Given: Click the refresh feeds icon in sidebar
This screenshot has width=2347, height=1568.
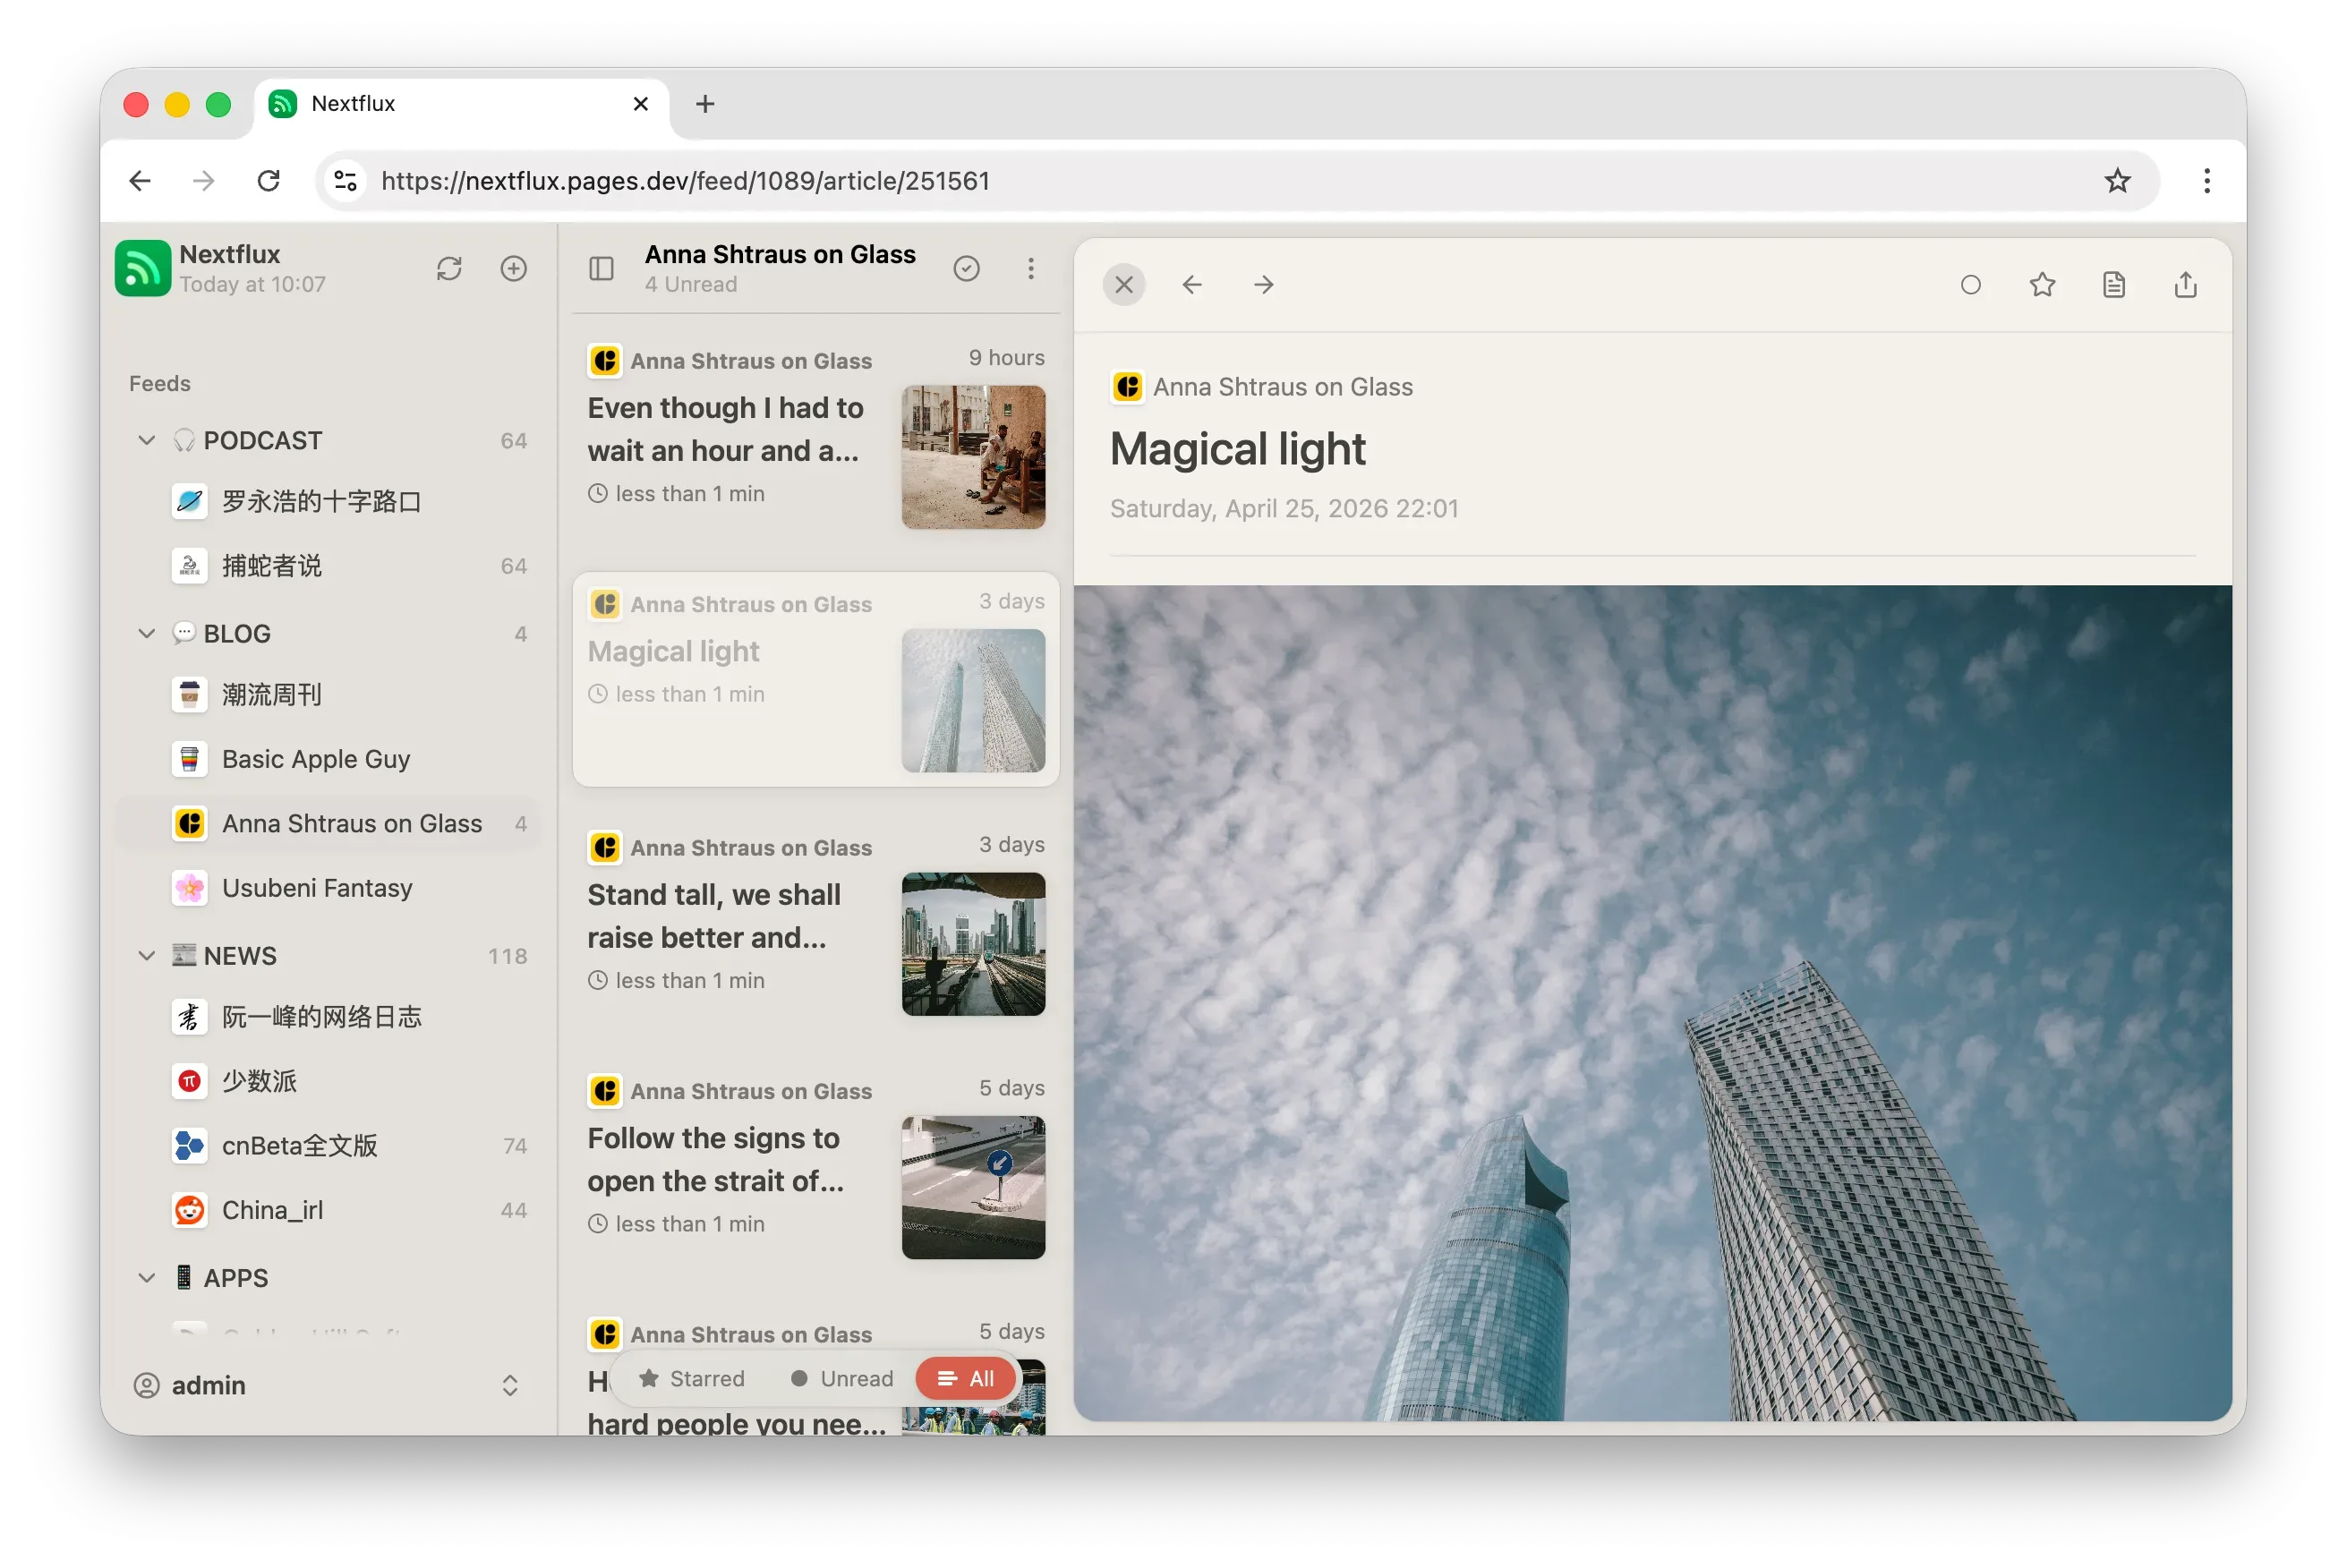Looking at the screenshot, I should point(449,268).
